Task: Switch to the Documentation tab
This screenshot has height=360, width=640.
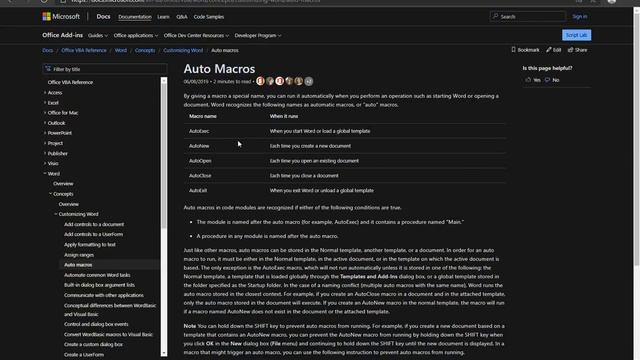Action: [135, 17]
